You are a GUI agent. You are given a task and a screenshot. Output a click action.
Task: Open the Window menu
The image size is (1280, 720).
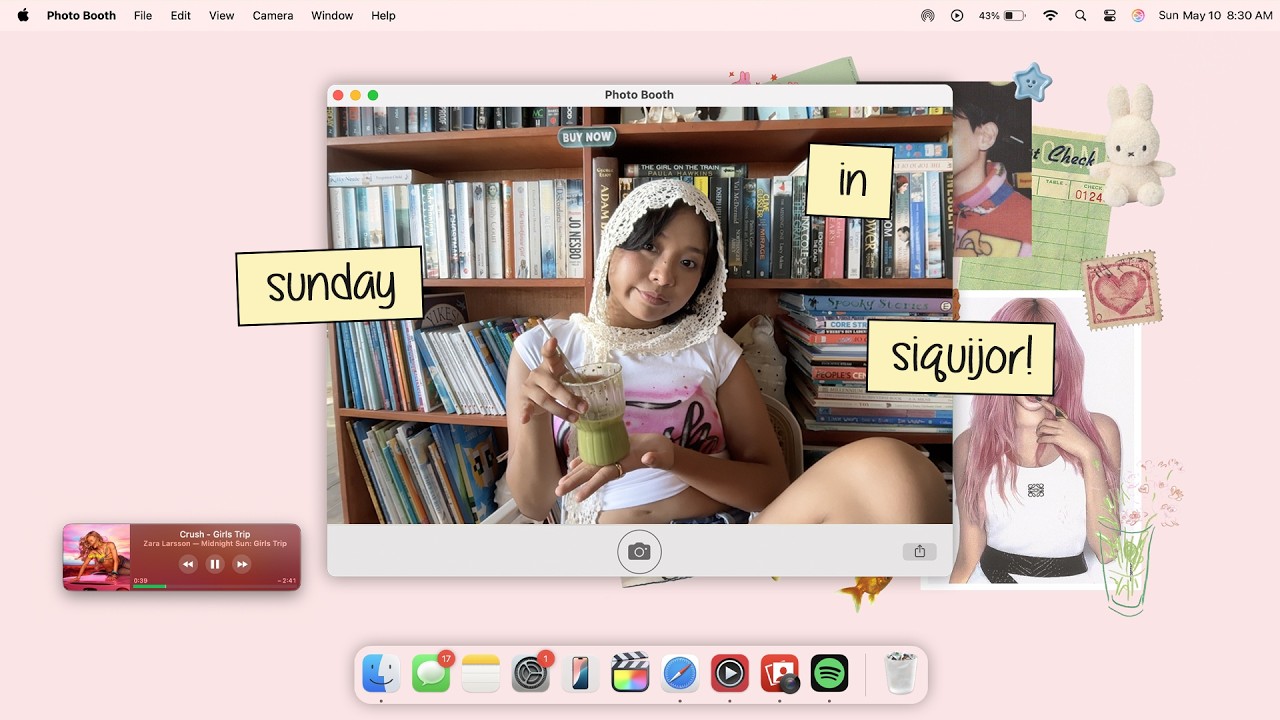[332, 15]
